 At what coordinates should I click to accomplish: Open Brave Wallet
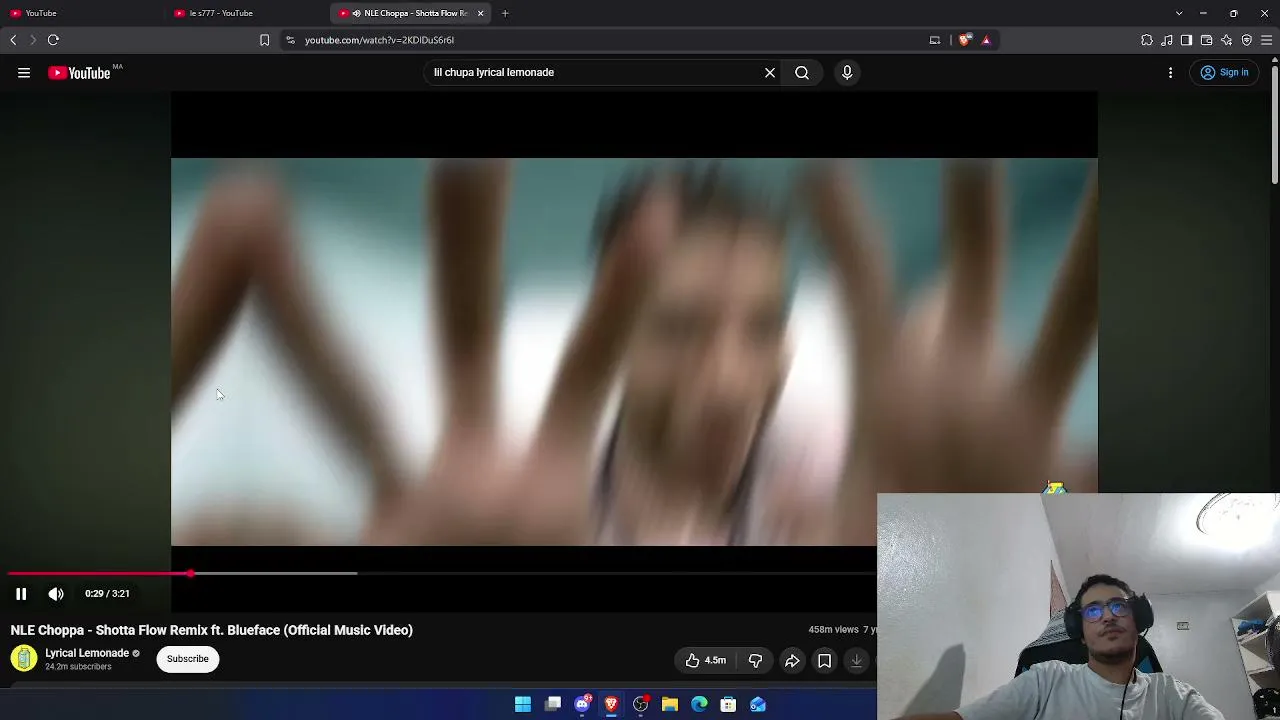click(x=1207, y=40)
